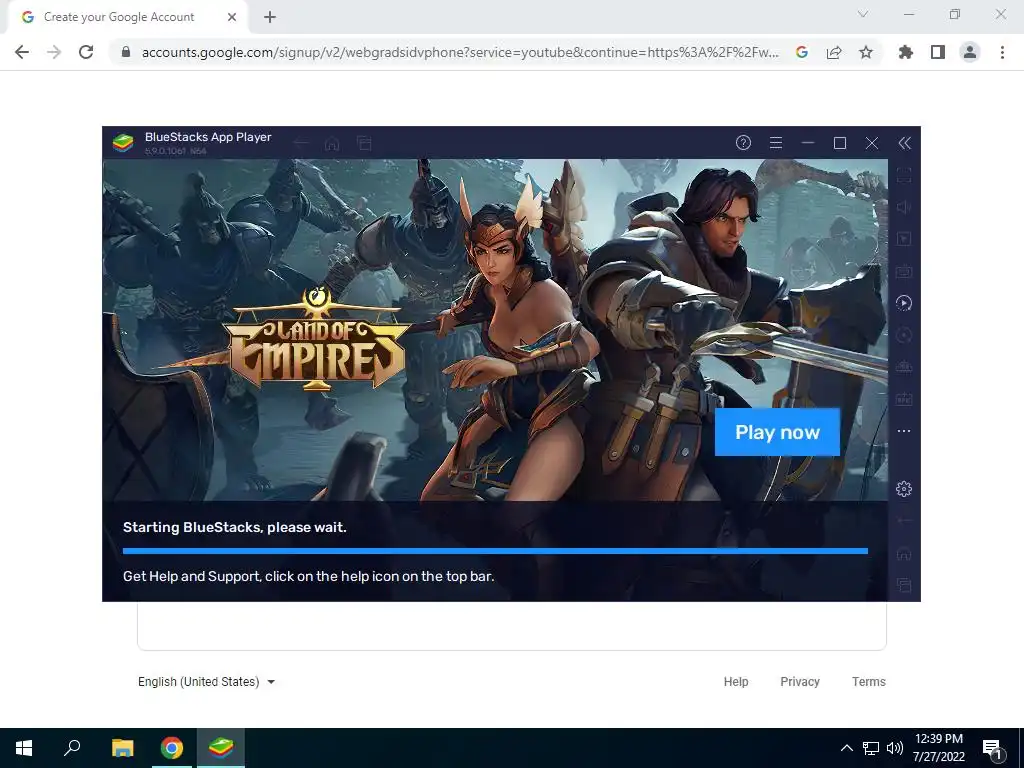
Task: Click the BlueStacks sidebar home icon
Action: pyautogui.click(x=904, y=553)
